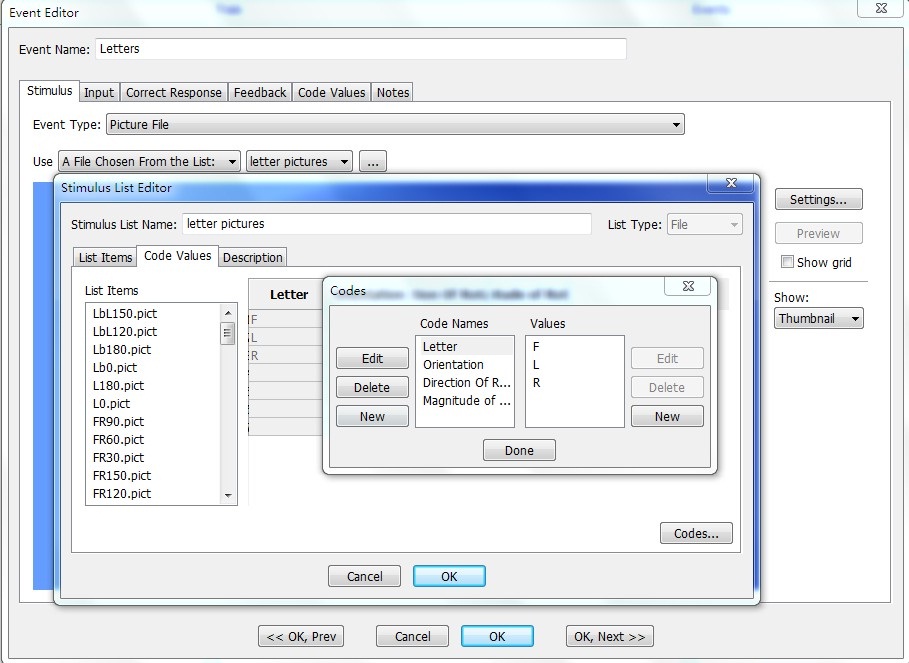Select the 'Direction Of R...' code name

click(x=465, y=382)
